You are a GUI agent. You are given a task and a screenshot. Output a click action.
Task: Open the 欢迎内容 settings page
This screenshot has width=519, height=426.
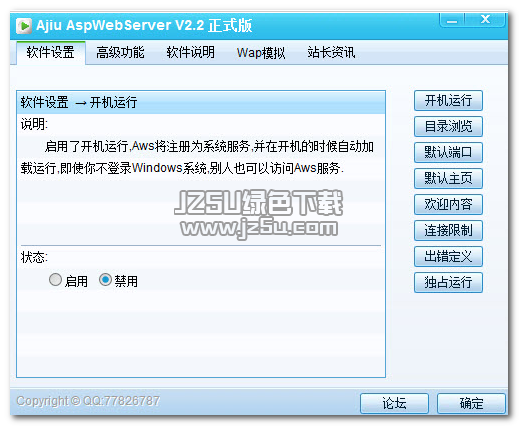[448, 204]
